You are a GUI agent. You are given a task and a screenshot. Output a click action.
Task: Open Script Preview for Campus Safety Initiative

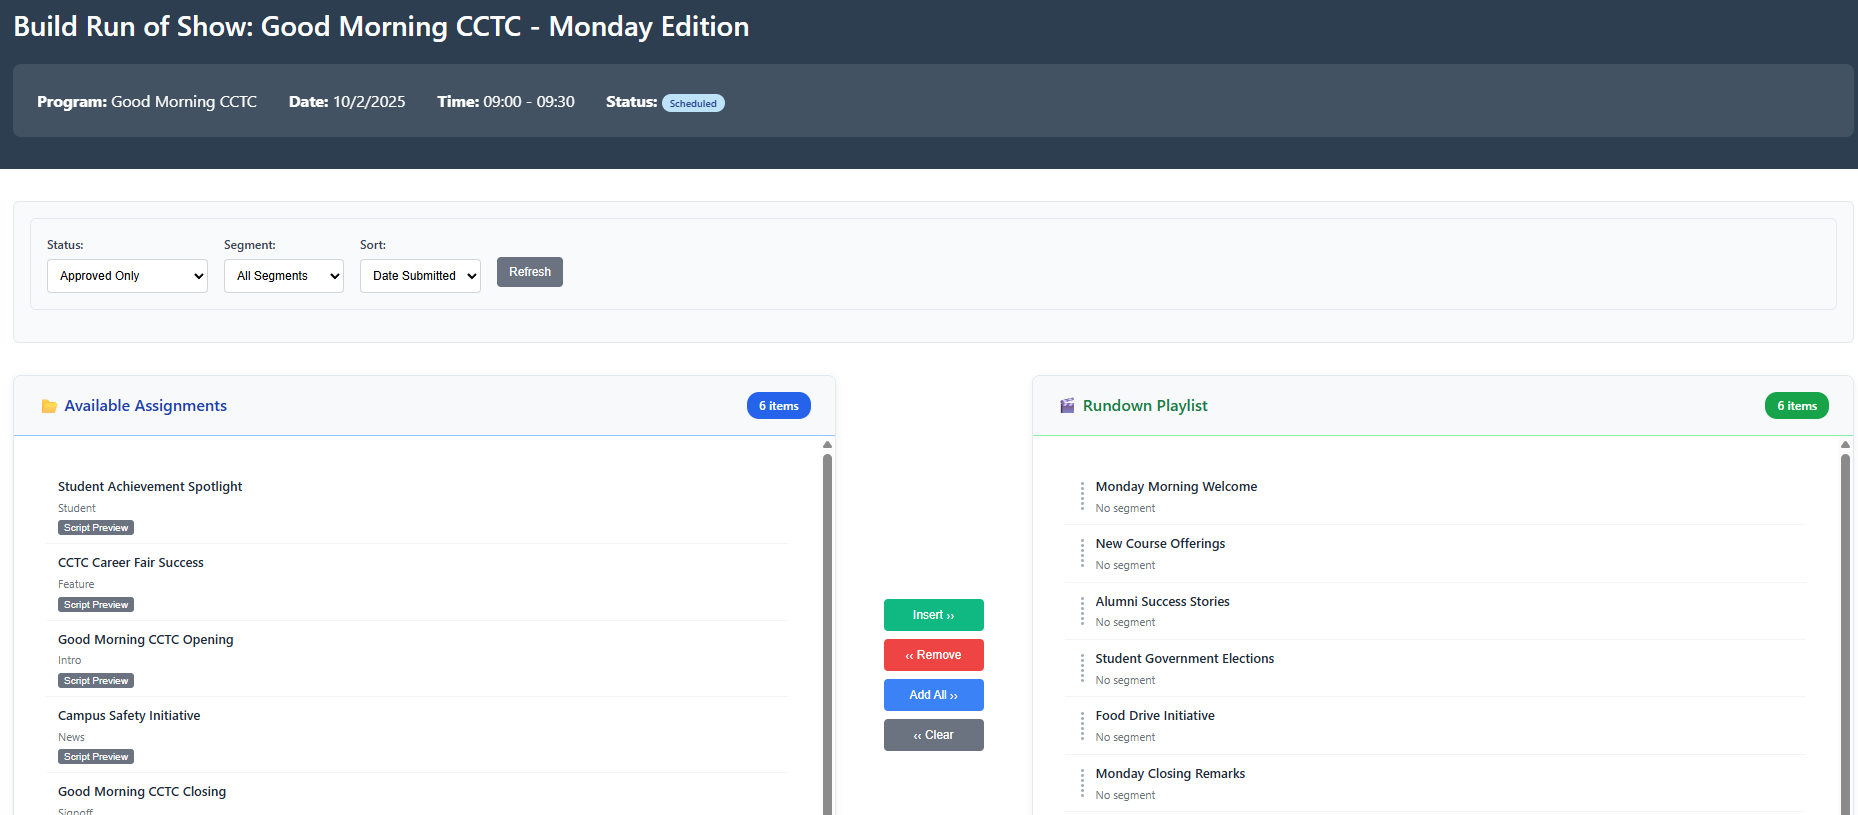click(96, 757)
